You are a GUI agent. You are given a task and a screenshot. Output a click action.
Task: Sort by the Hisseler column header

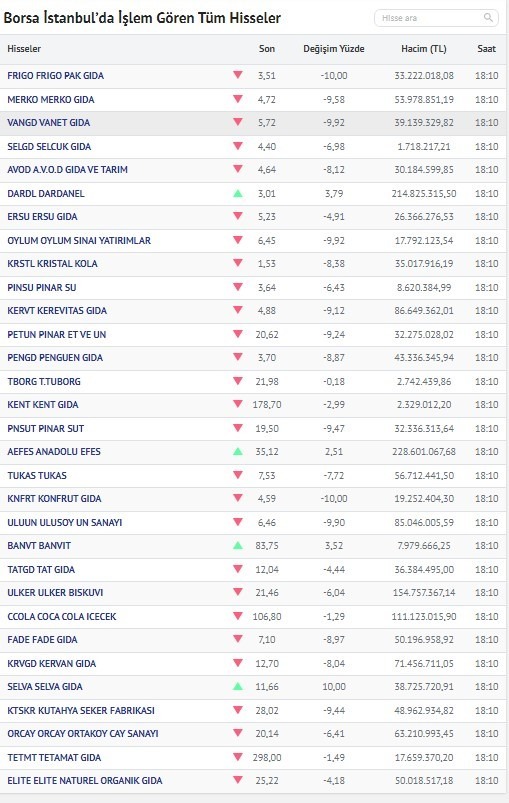click(x=24, y=49)
